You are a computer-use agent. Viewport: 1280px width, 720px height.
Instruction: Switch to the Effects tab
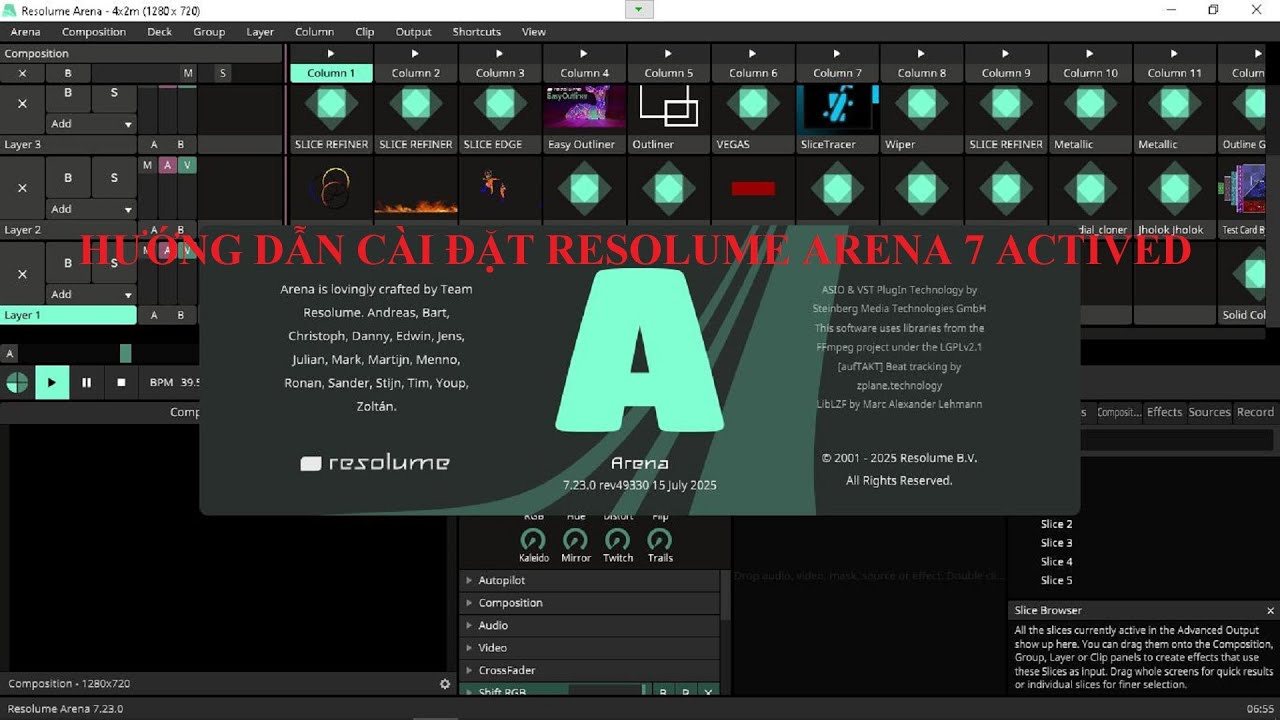point(1164,412)
